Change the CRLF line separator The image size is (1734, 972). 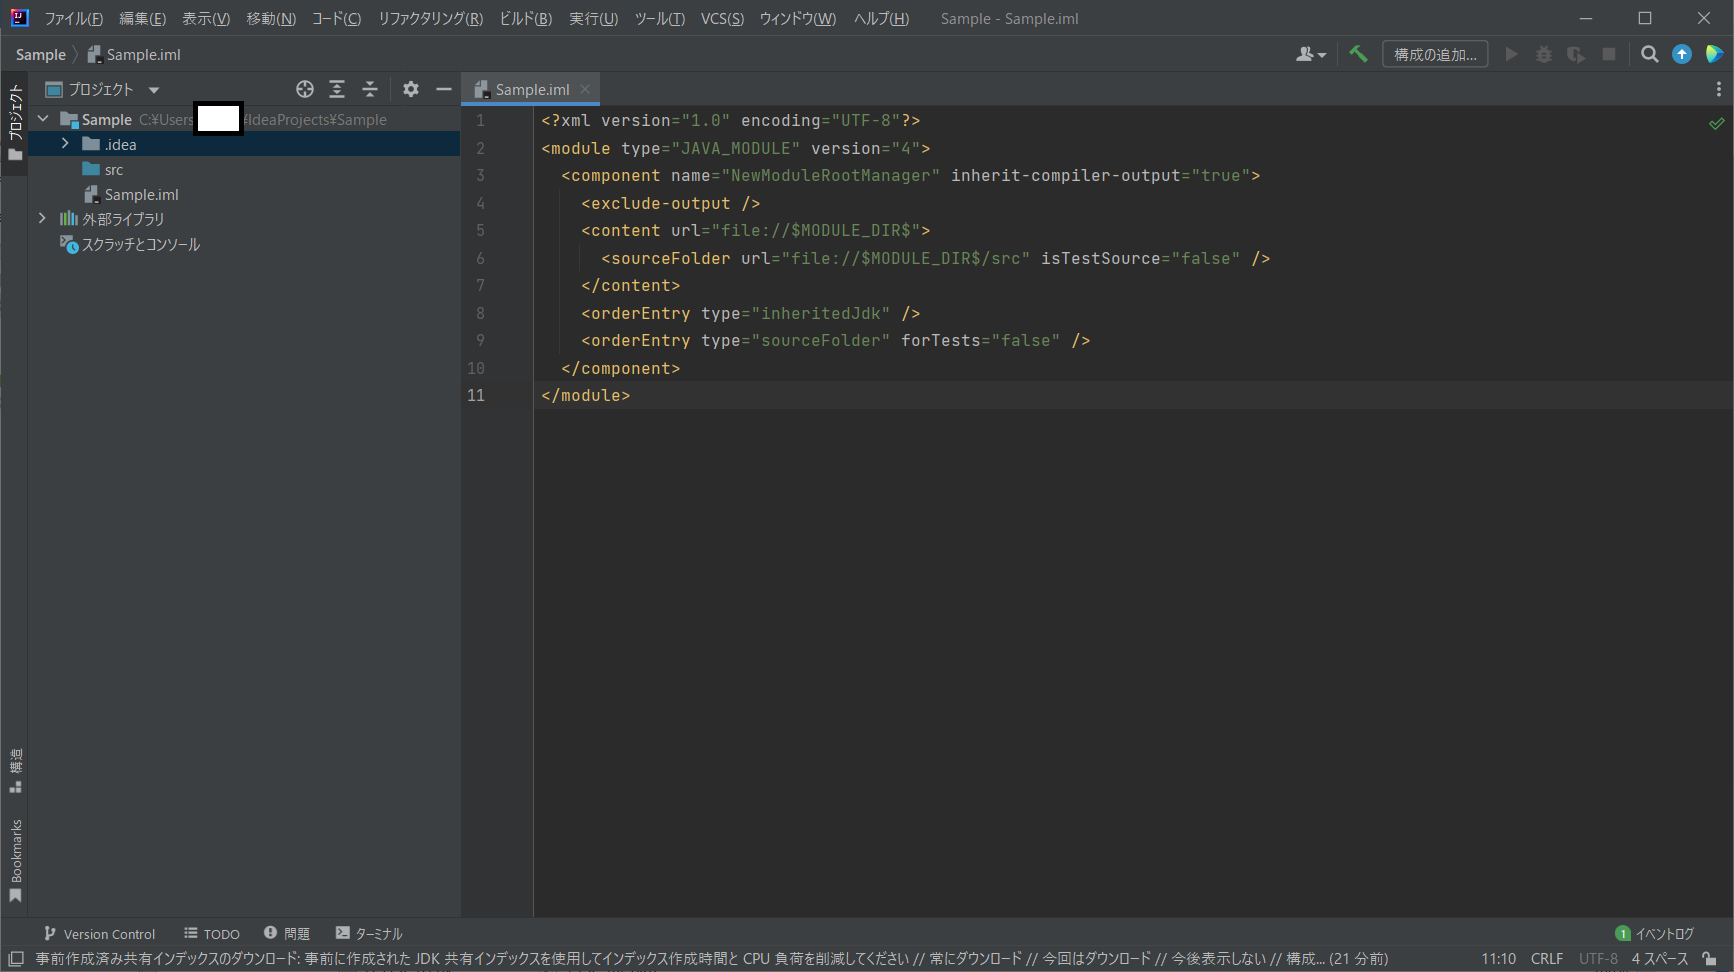[x=1546, y=959]
